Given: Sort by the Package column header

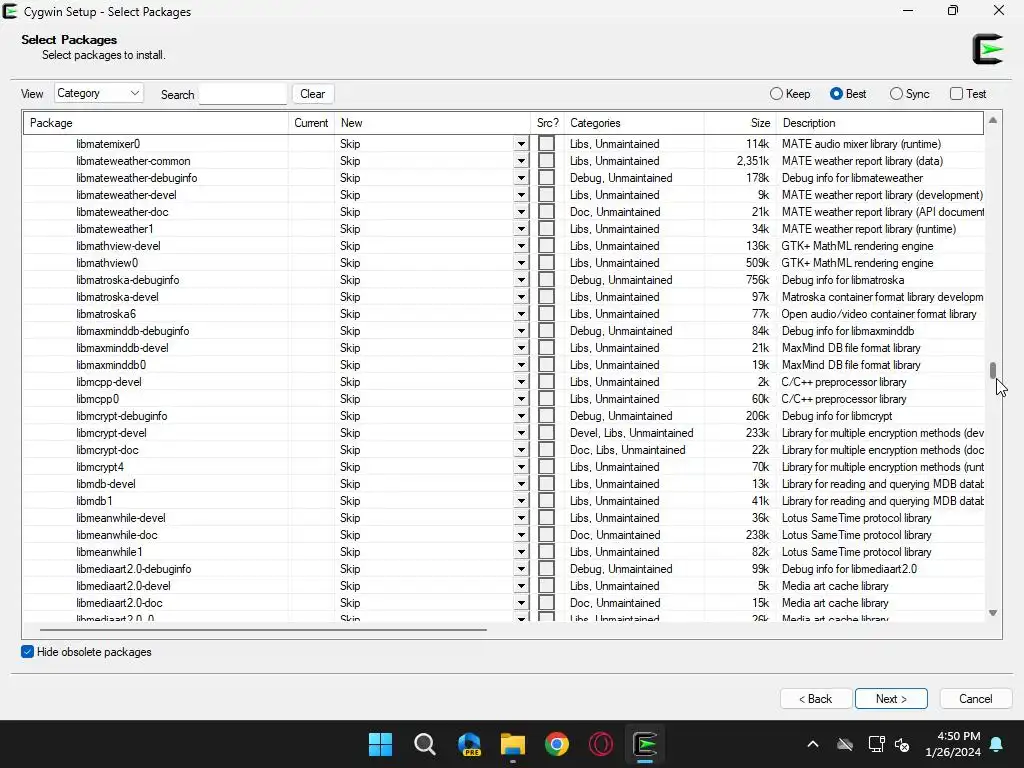Looking at the screenshot, I should click(x=155, y=123).
